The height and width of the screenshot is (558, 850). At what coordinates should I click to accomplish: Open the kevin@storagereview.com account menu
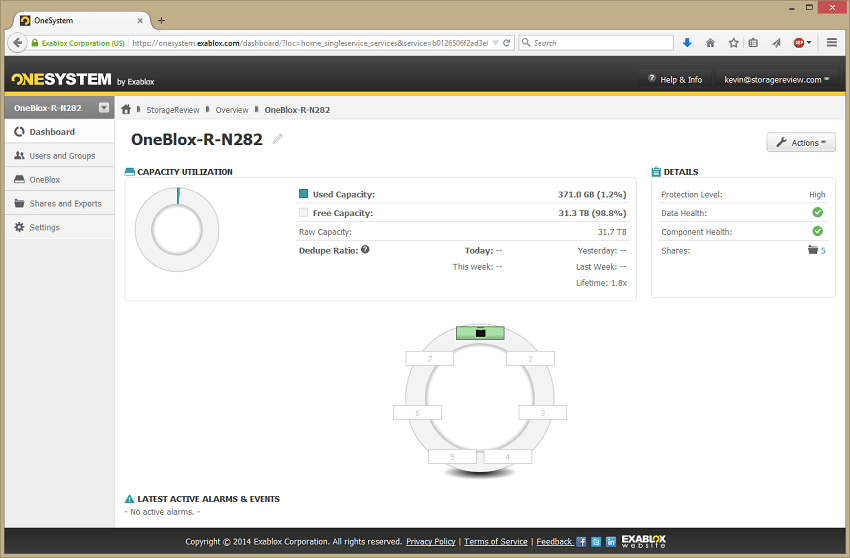(x=776, y=79)
